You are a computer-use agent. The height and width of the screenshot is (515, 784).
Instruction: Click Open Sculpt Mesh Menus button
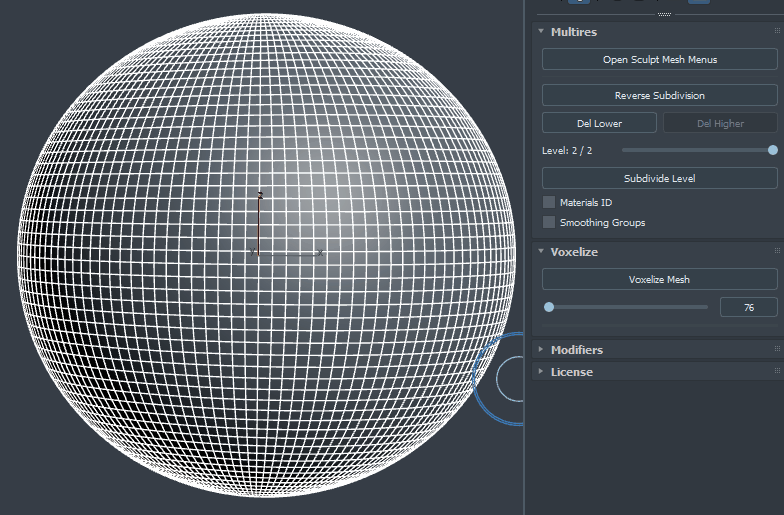click(660, 60)
